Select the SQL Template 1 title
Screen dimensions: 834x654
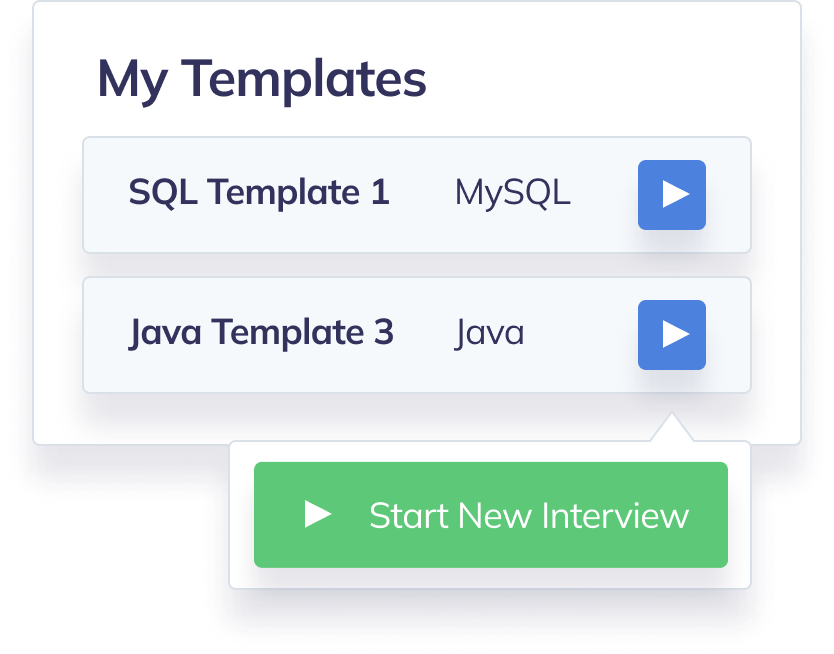pos(258,192)
